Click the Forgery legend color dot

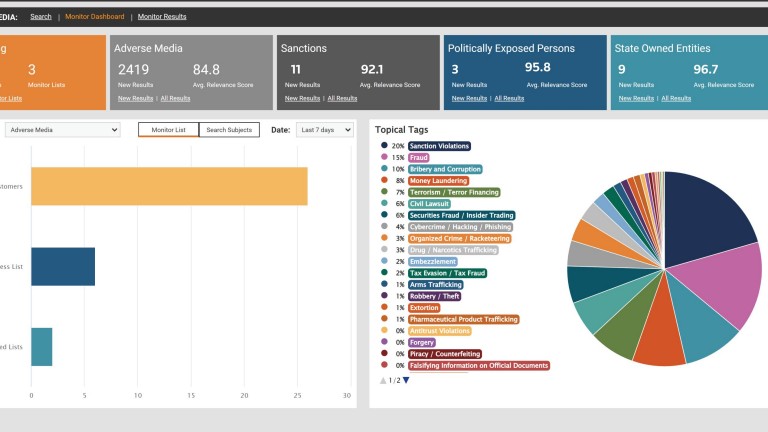click(x=384, y=342)
